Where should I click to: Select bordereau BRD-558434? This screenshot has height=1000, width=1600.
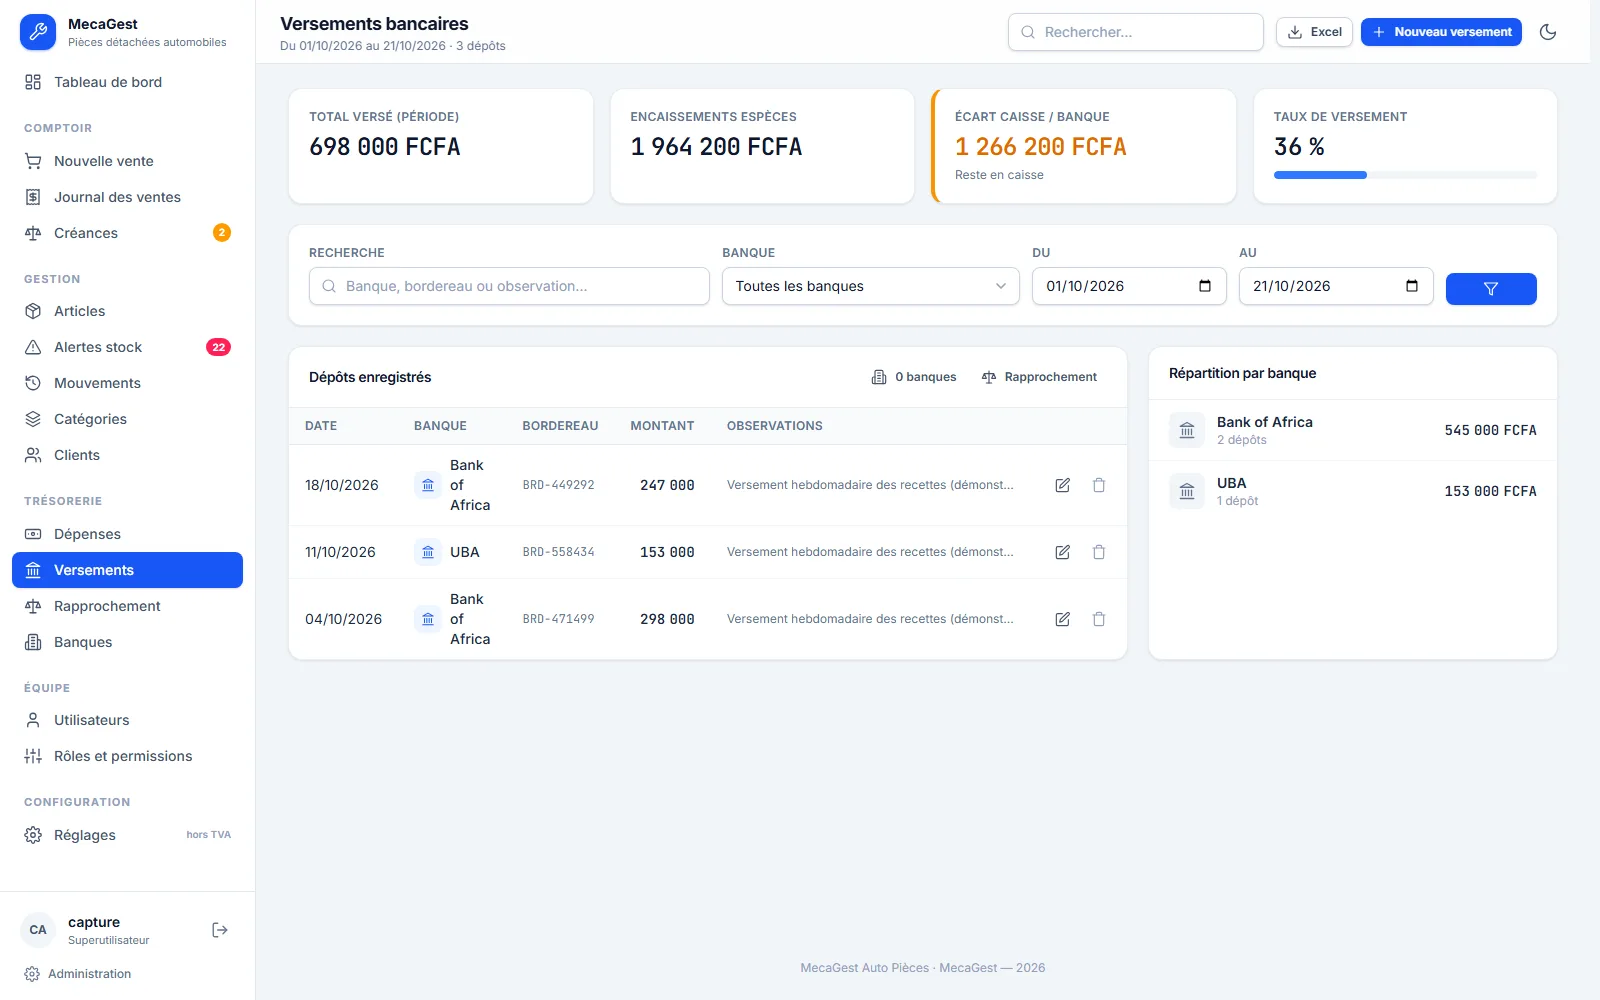coord(558,552)
